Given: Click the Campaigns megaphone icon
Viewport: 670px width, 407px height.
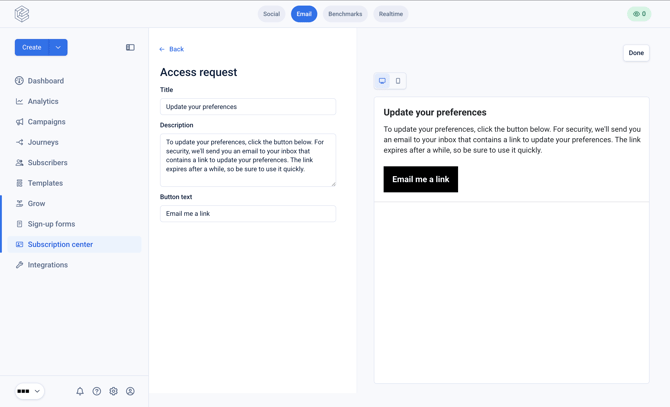Looking at the screenshot, I should tap(19, 122).
